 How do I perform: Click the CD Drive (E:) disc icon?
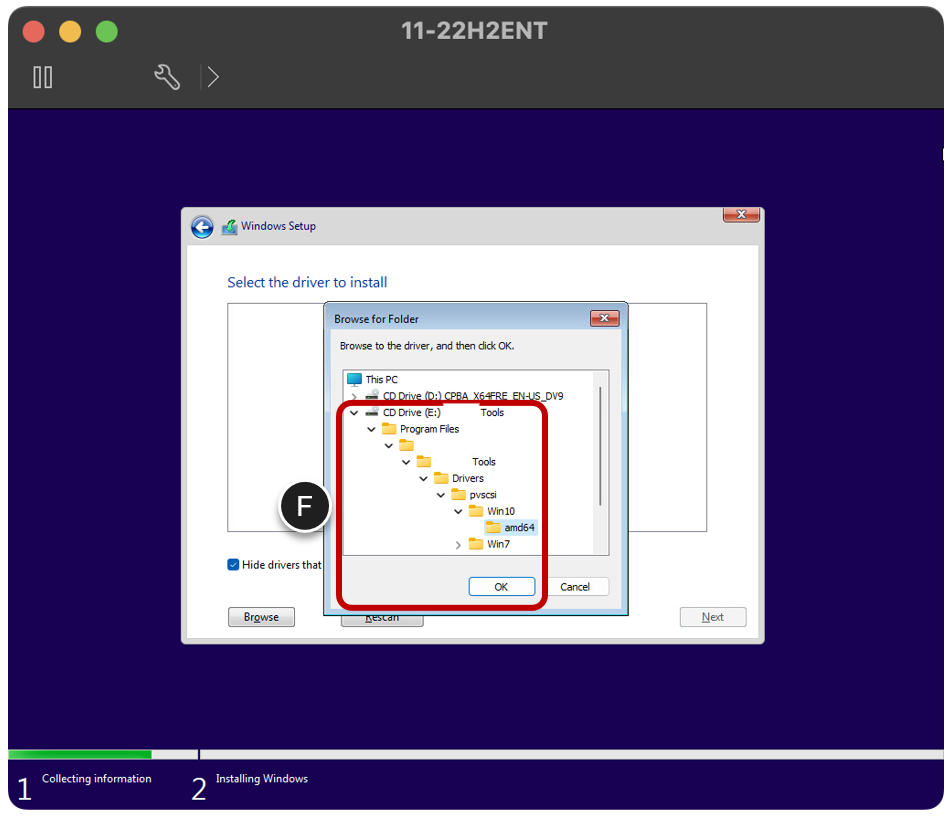click(x=372, y=412)
